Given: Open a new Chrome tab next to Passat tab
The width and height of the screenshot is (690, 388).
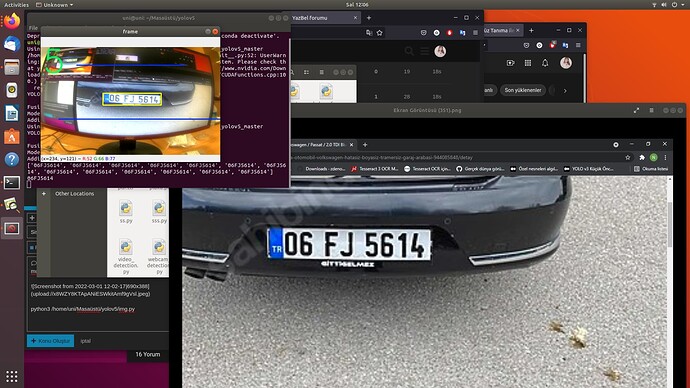Looking at the screenshot, I should click(x=365, y=145).
